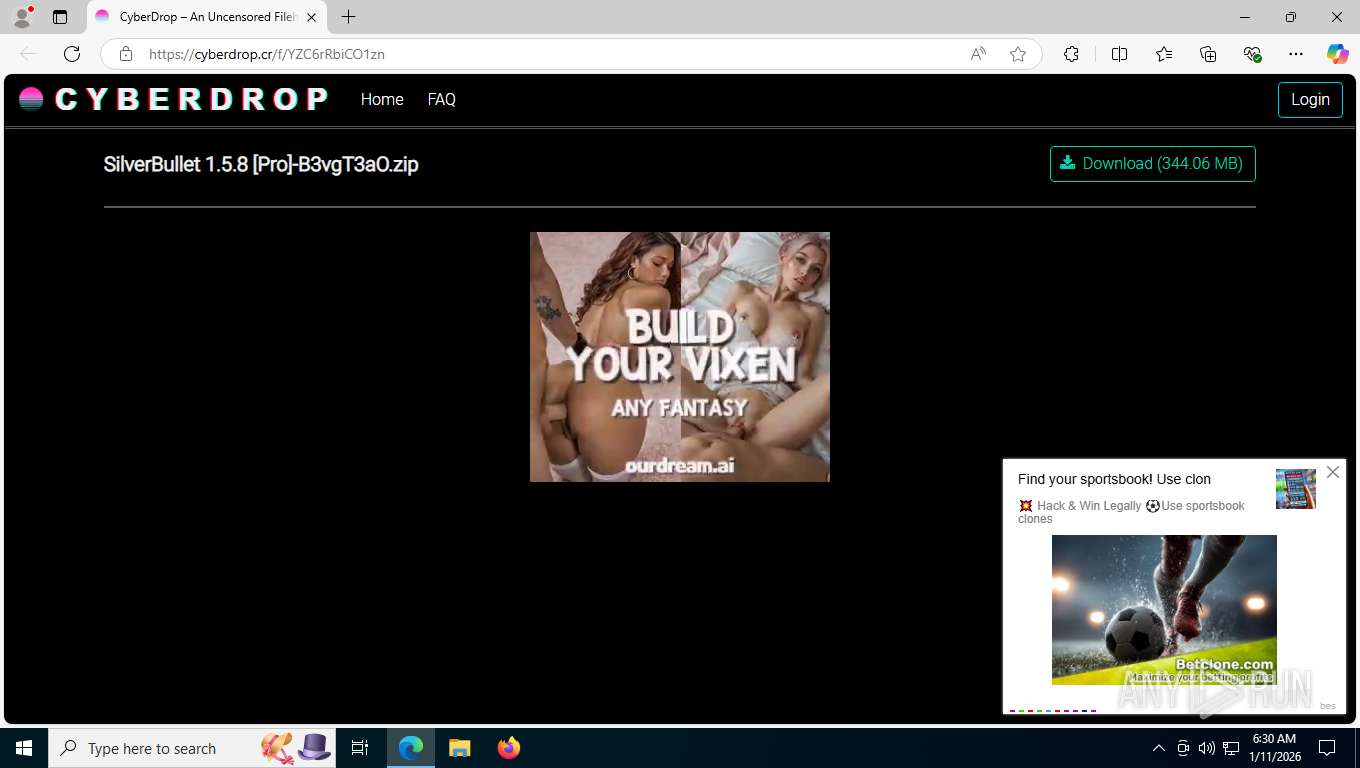Show hidden system tray icons
This screenshot has width=1360, height=768.
click(1159, 748)
